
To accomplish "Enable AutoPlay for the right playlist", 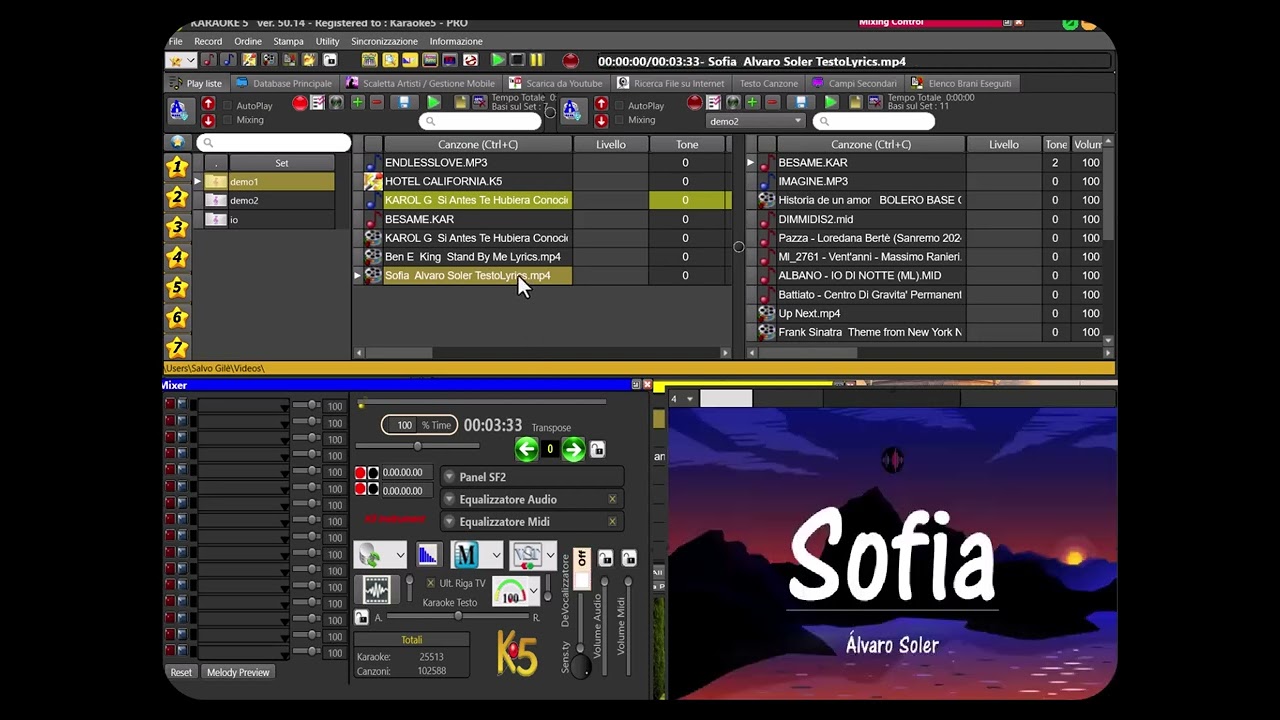I will coord(619,106).
